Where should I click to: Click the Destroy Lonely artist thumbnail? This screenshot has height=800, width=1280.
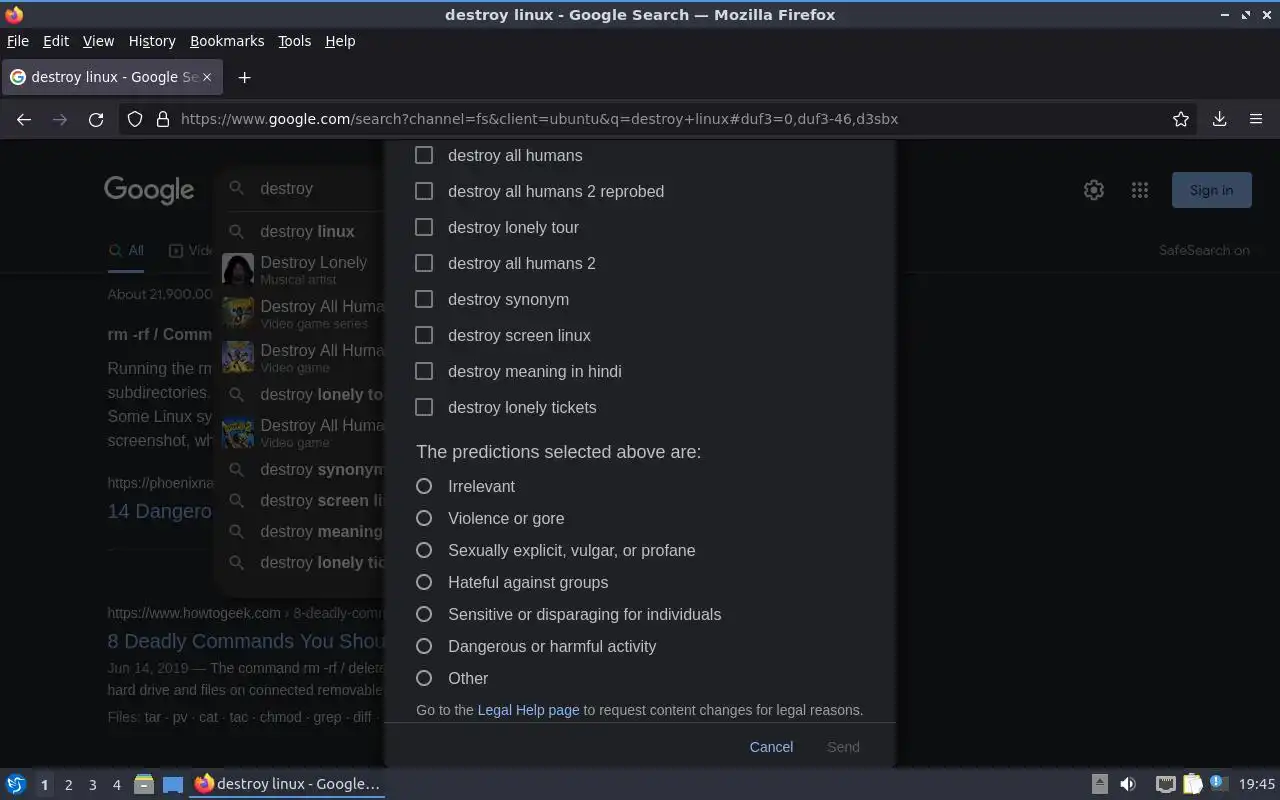coord(238,270)
